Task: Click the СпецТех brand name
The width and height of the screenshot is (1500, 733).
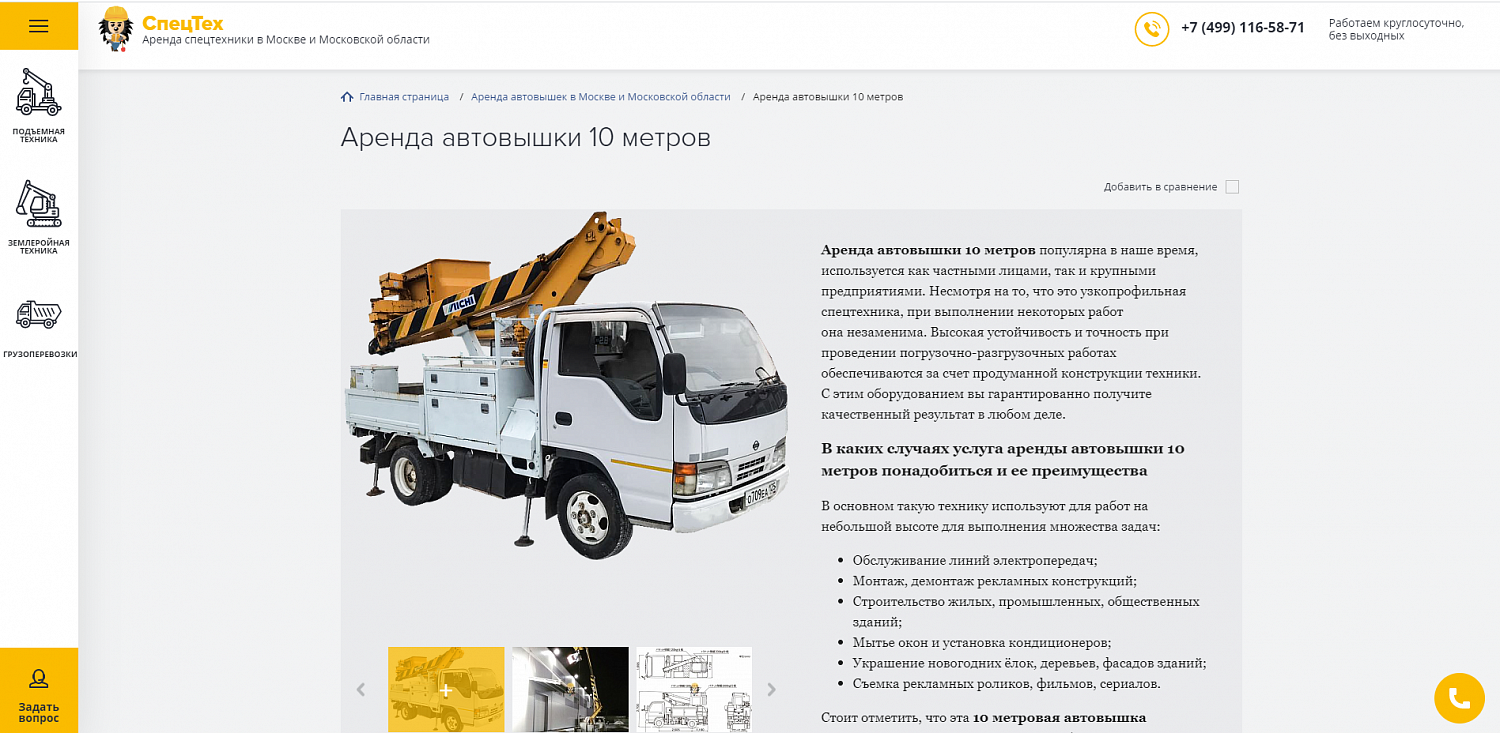Action: tap(183, 23)
